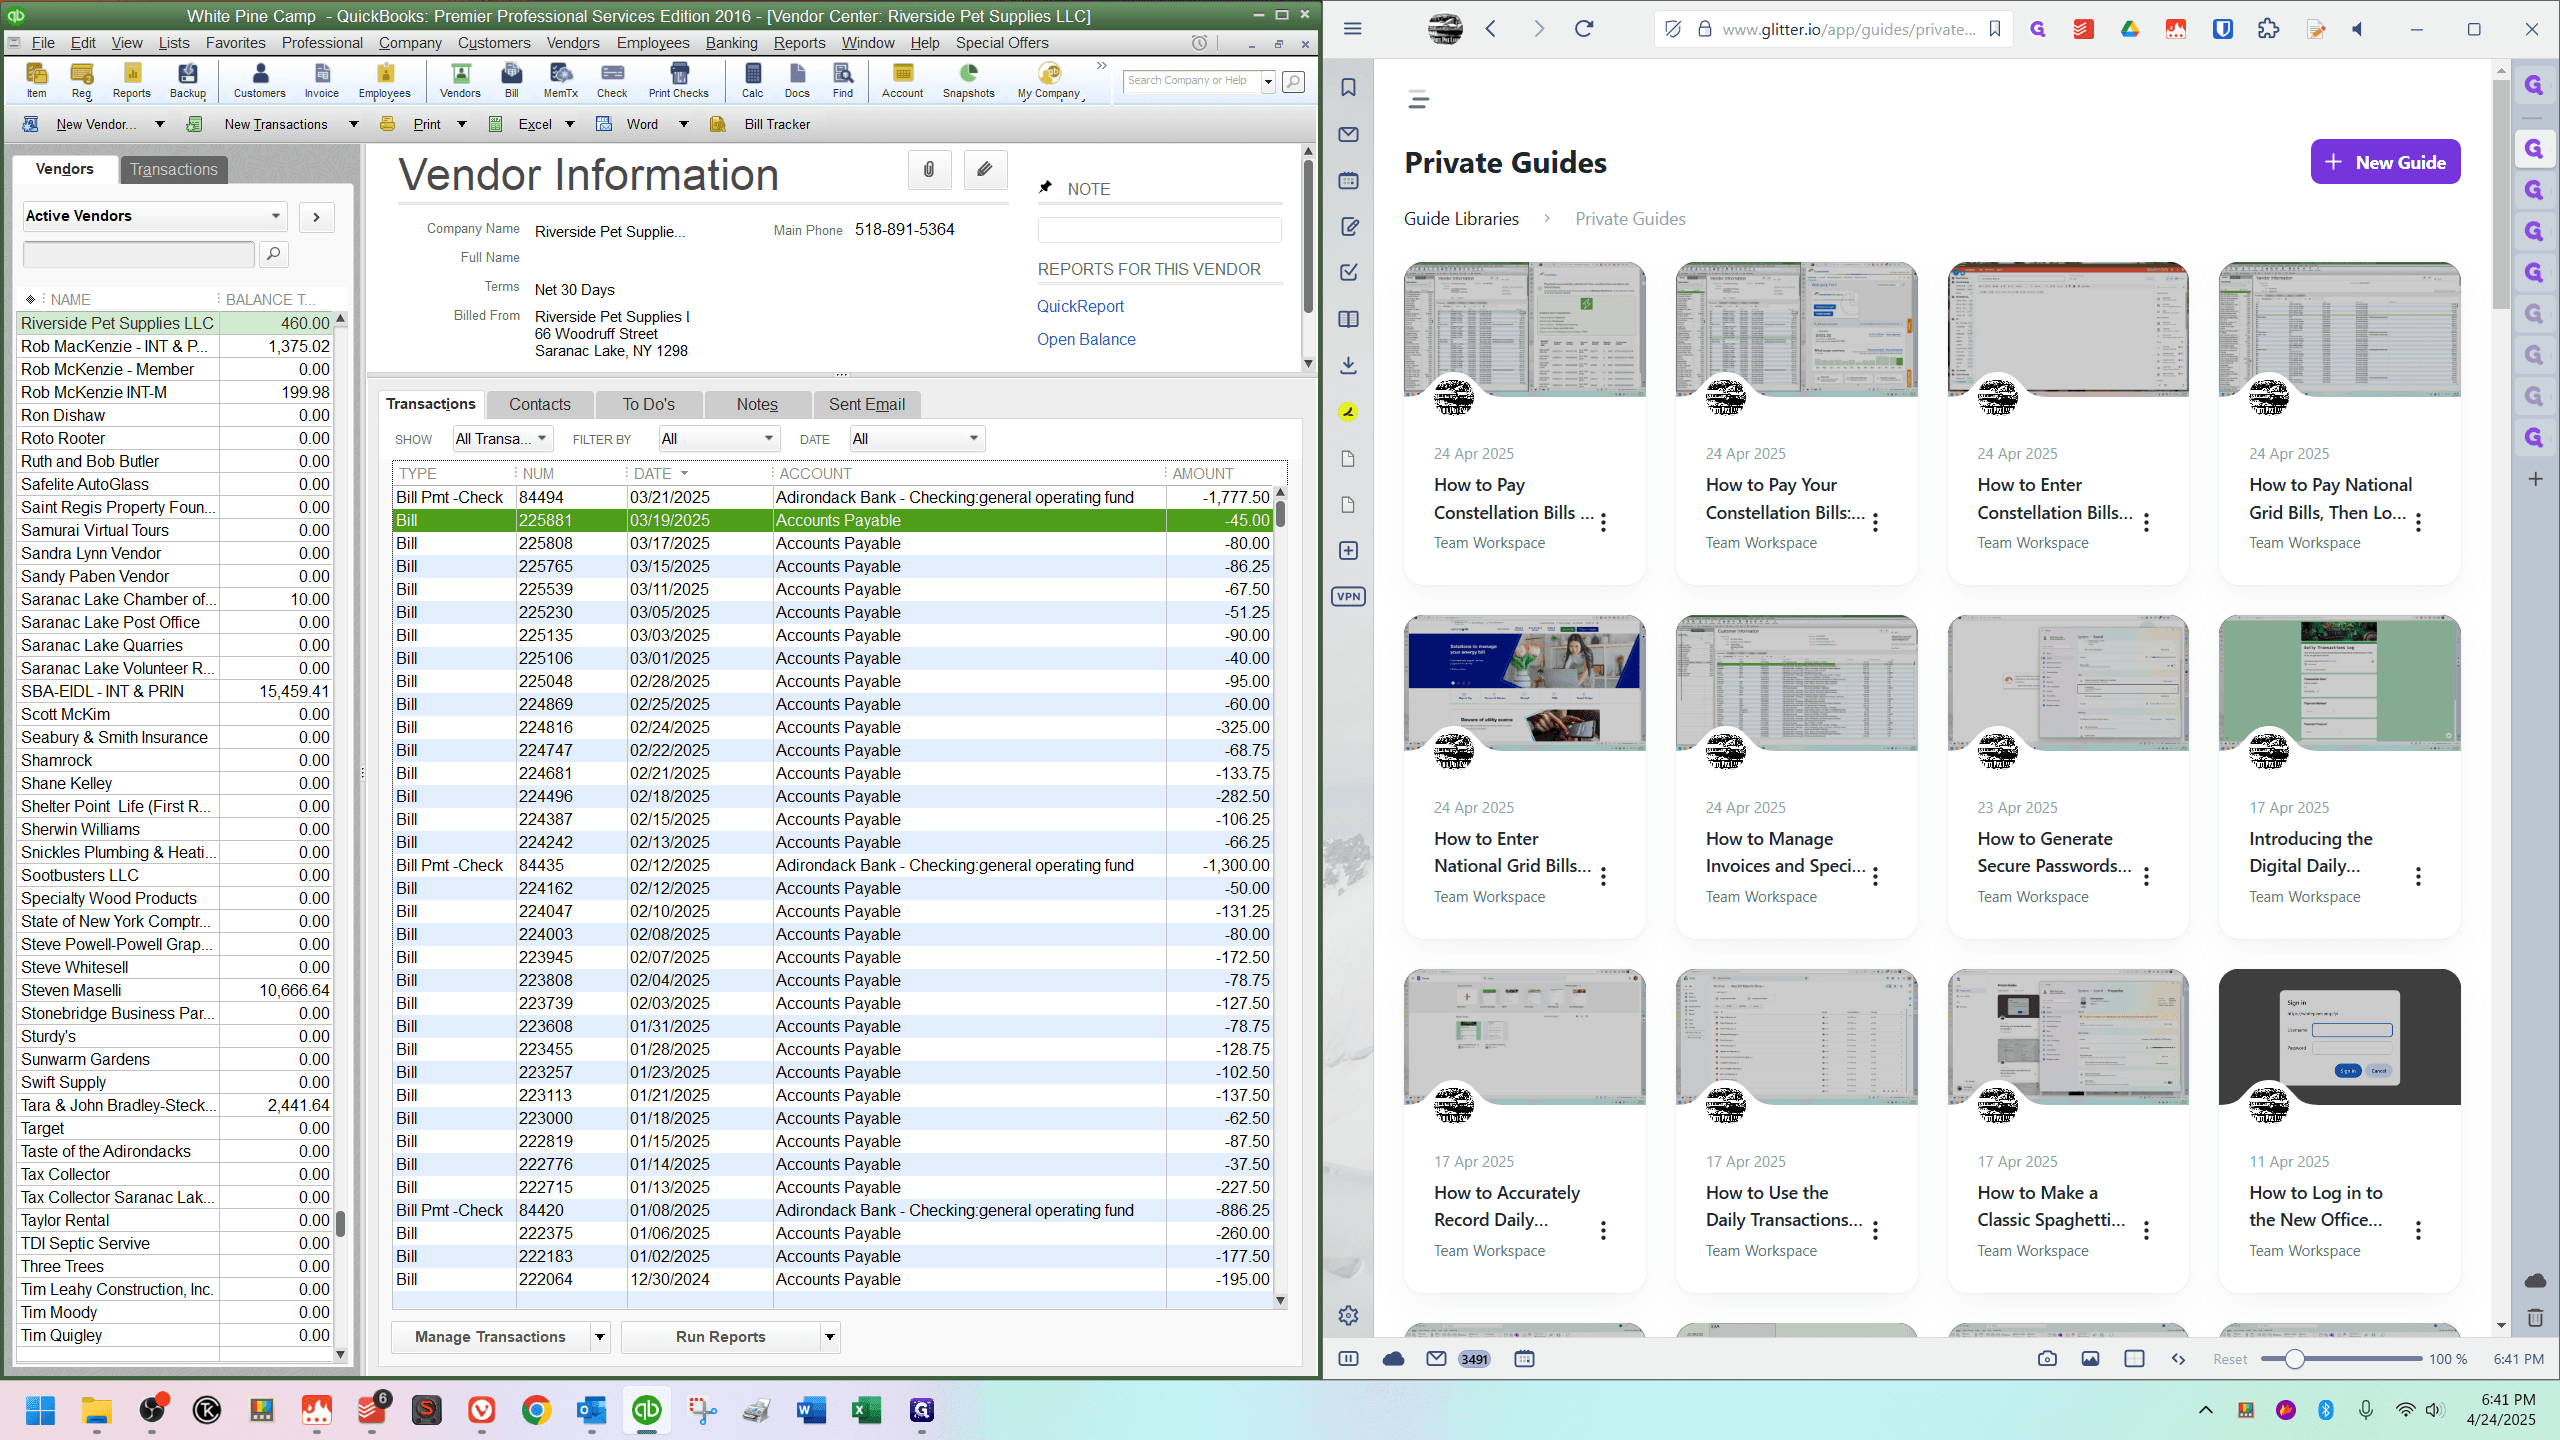2560x1440 pixels.
Task: Click the Run Reports button
Action: (720, 1337)
